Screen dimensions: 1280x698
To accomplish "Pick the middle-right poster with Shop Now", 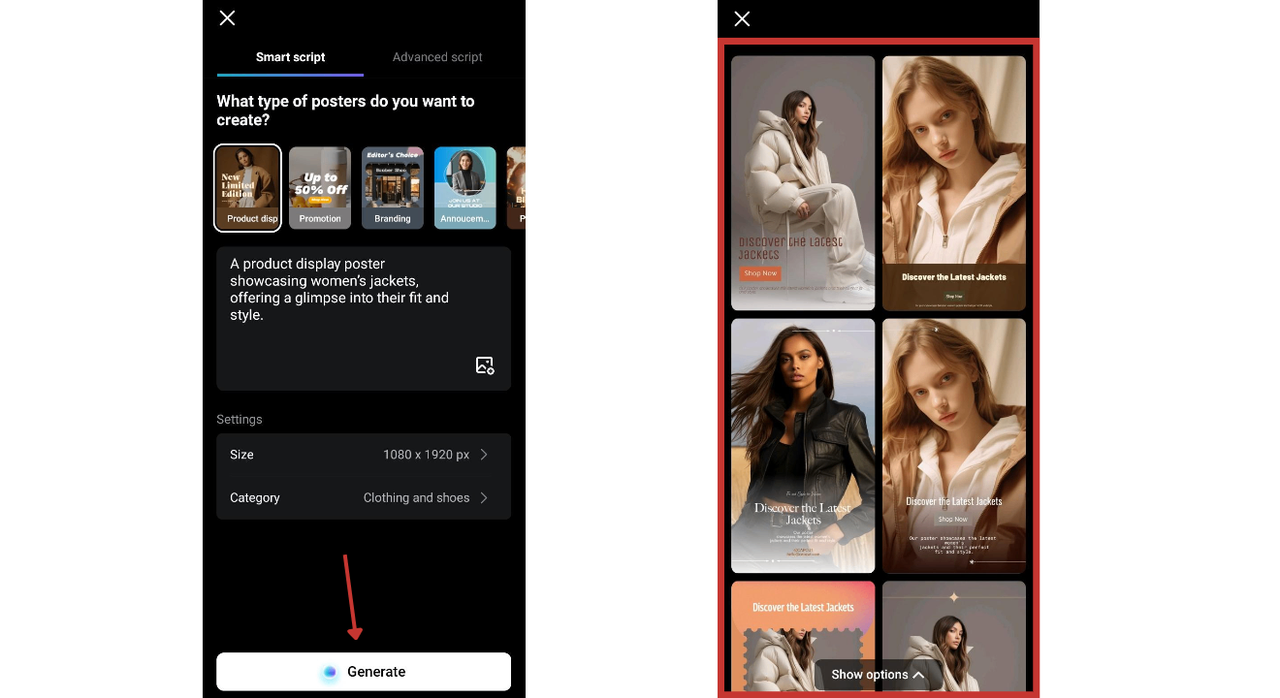I will 954,446.
